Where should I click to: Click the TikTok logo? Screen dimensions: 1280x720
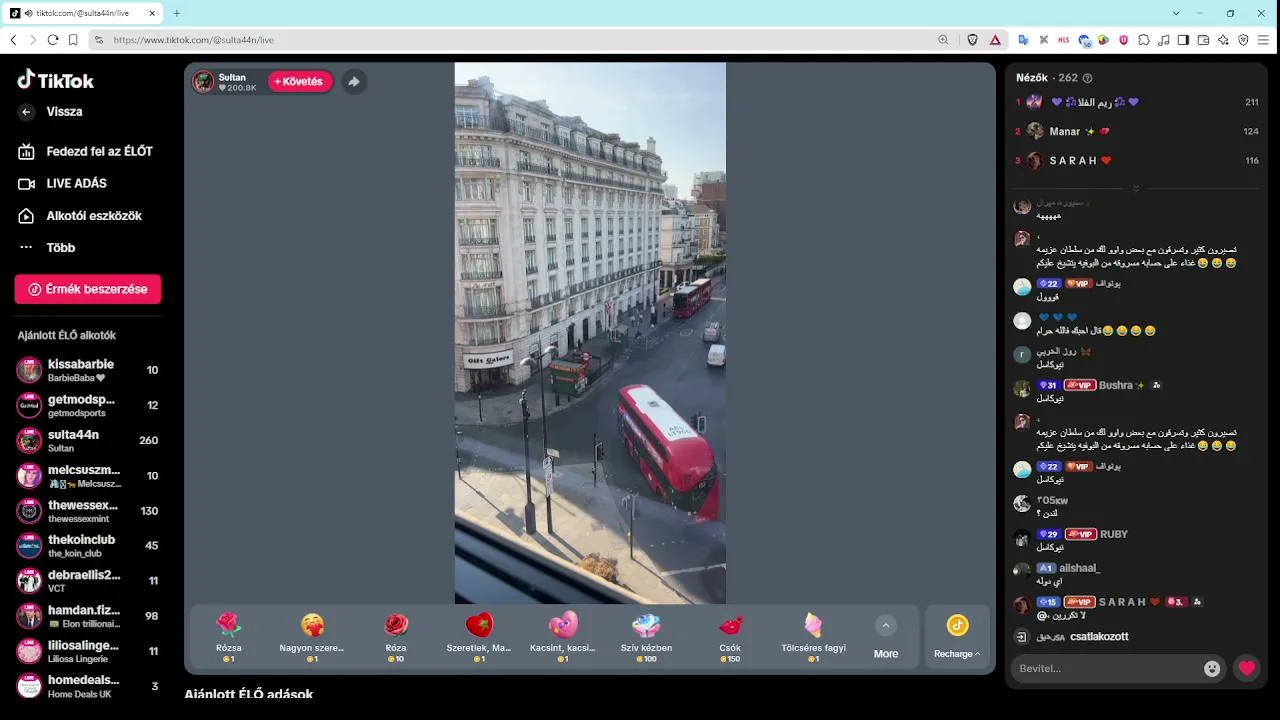coord(56,80)
